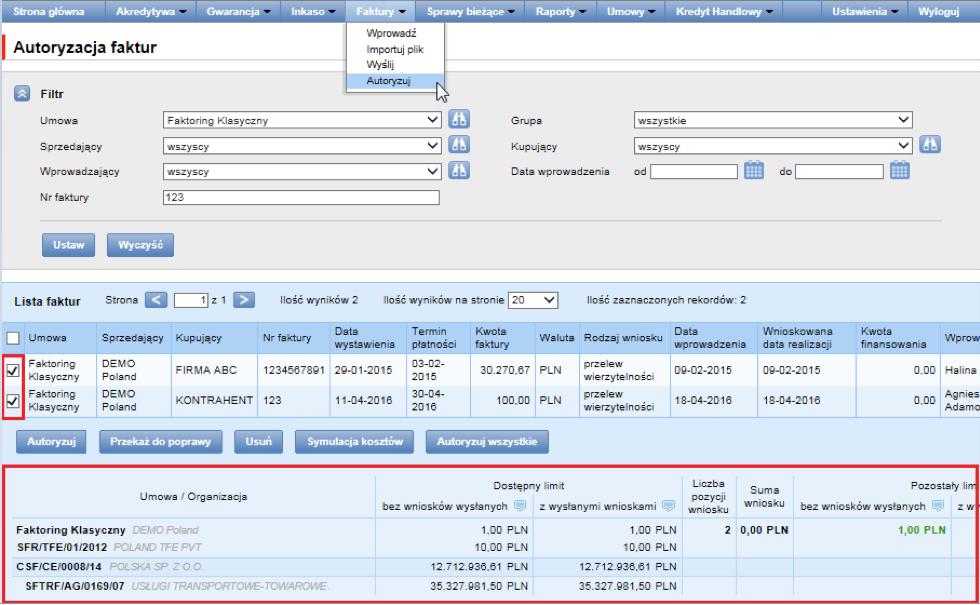Sort by Nr faktury column header
Screen dimensions: 980x605
click(x=287, y=338)
